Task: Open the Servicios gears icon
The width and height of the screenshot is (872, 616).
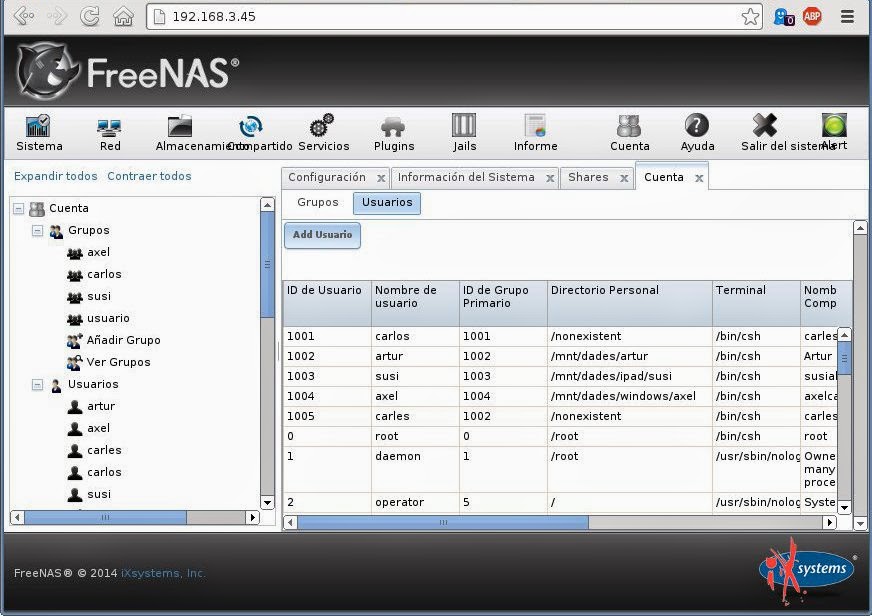Action: 323,130
